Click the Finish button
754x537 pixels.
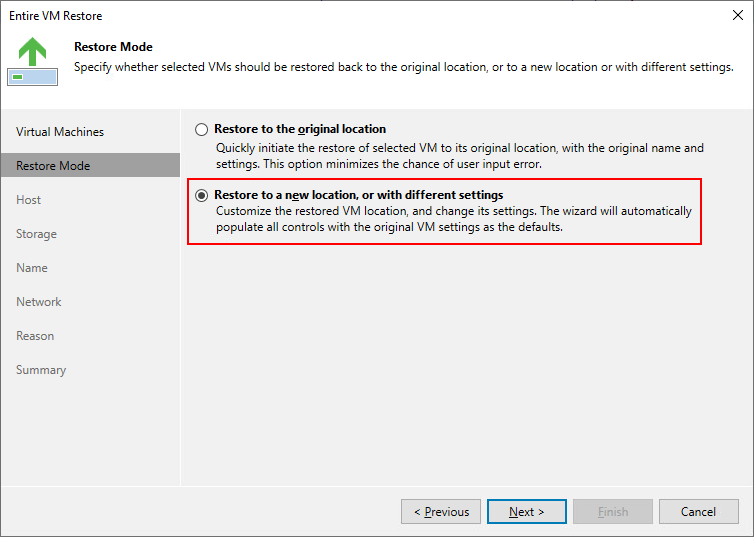[613, 512]
